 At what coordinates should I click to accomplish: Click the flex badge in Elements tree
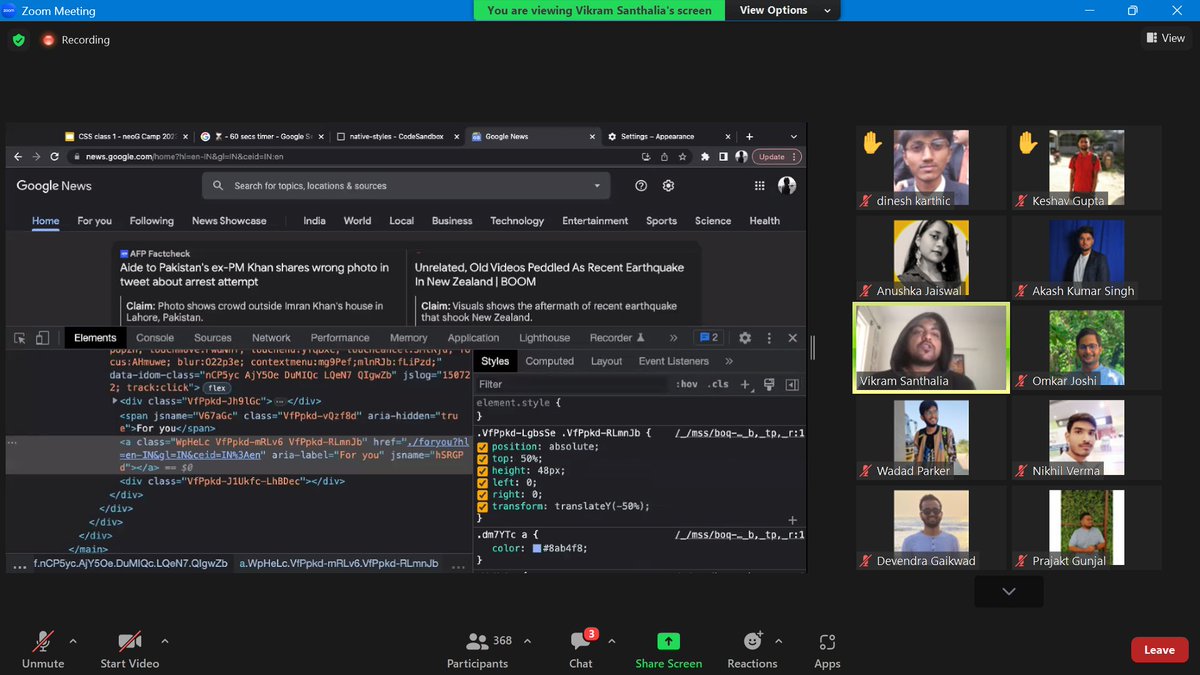click(x=216, y=387)
